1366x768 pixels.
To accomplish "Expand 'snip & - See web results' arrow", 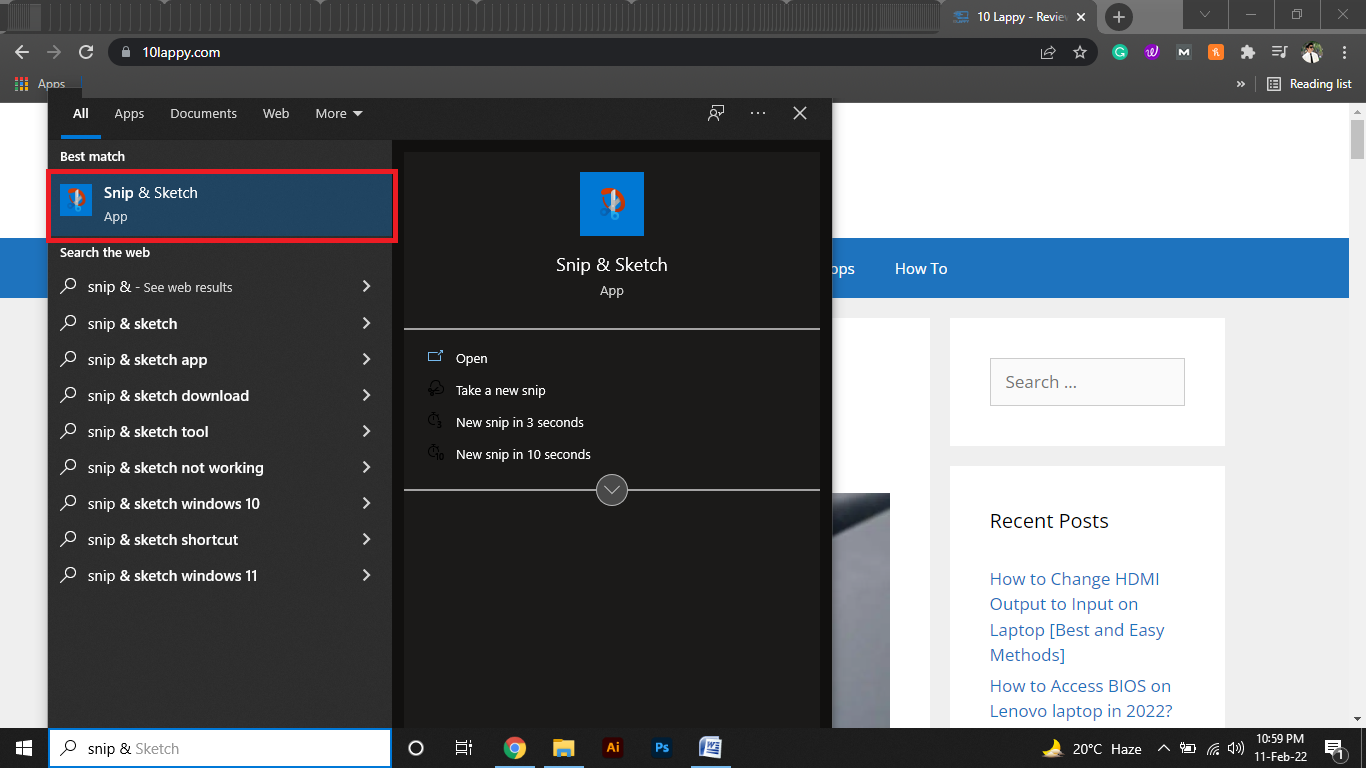I will (366, 287).
